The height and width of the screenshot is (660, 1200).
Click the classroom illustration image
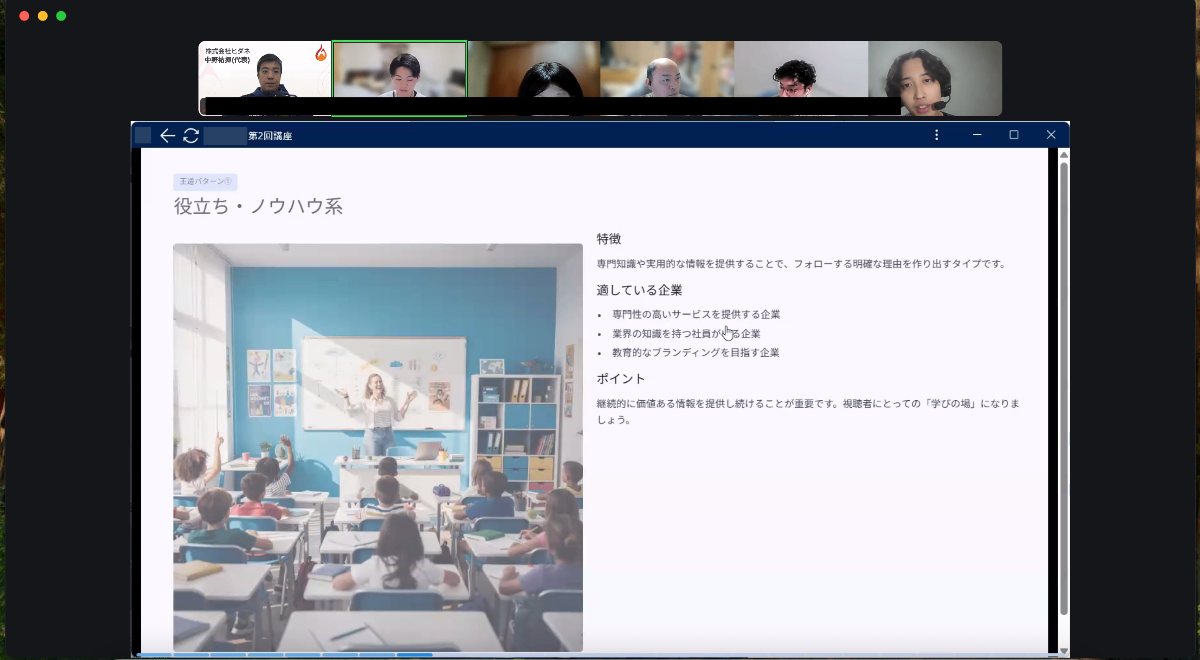tap(377, 447)
